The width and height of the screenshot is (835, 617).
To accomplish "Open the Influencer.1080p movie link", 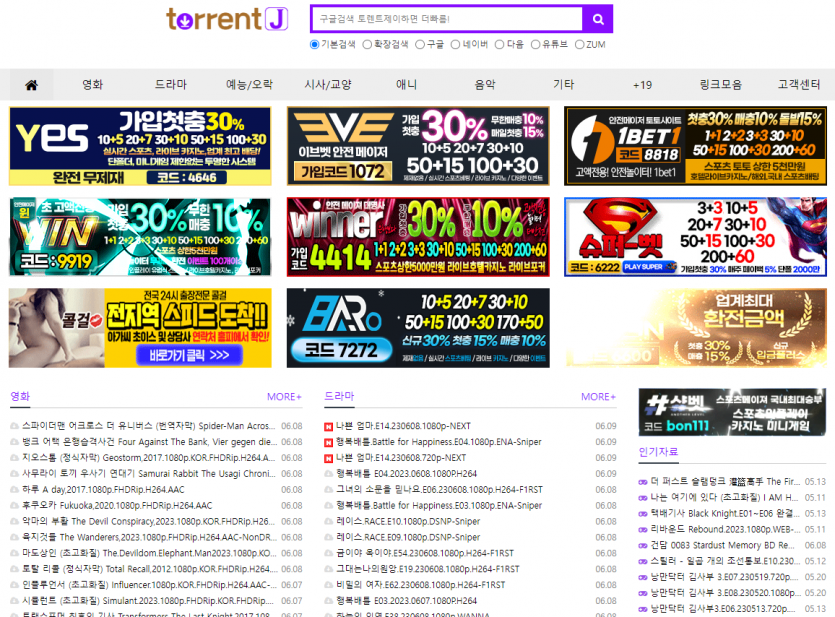I will [x=150, y=586].
